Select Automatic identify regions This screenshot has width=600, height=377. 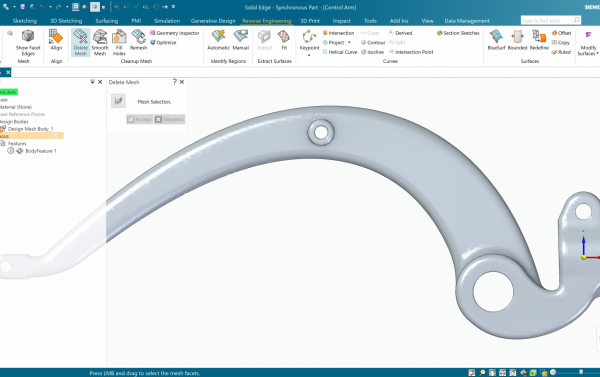(218, 40)
